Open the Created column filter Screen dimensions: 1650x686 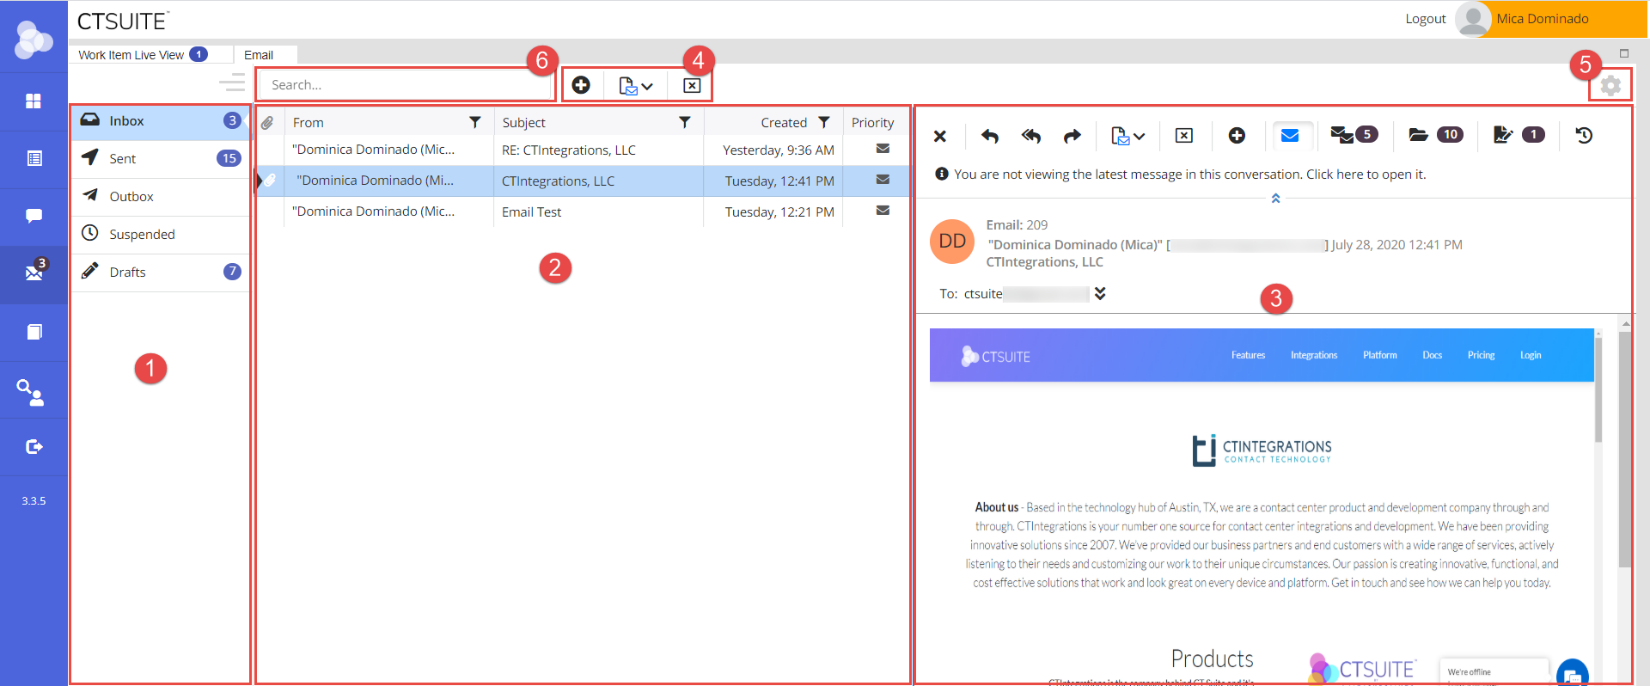point(824,122)
